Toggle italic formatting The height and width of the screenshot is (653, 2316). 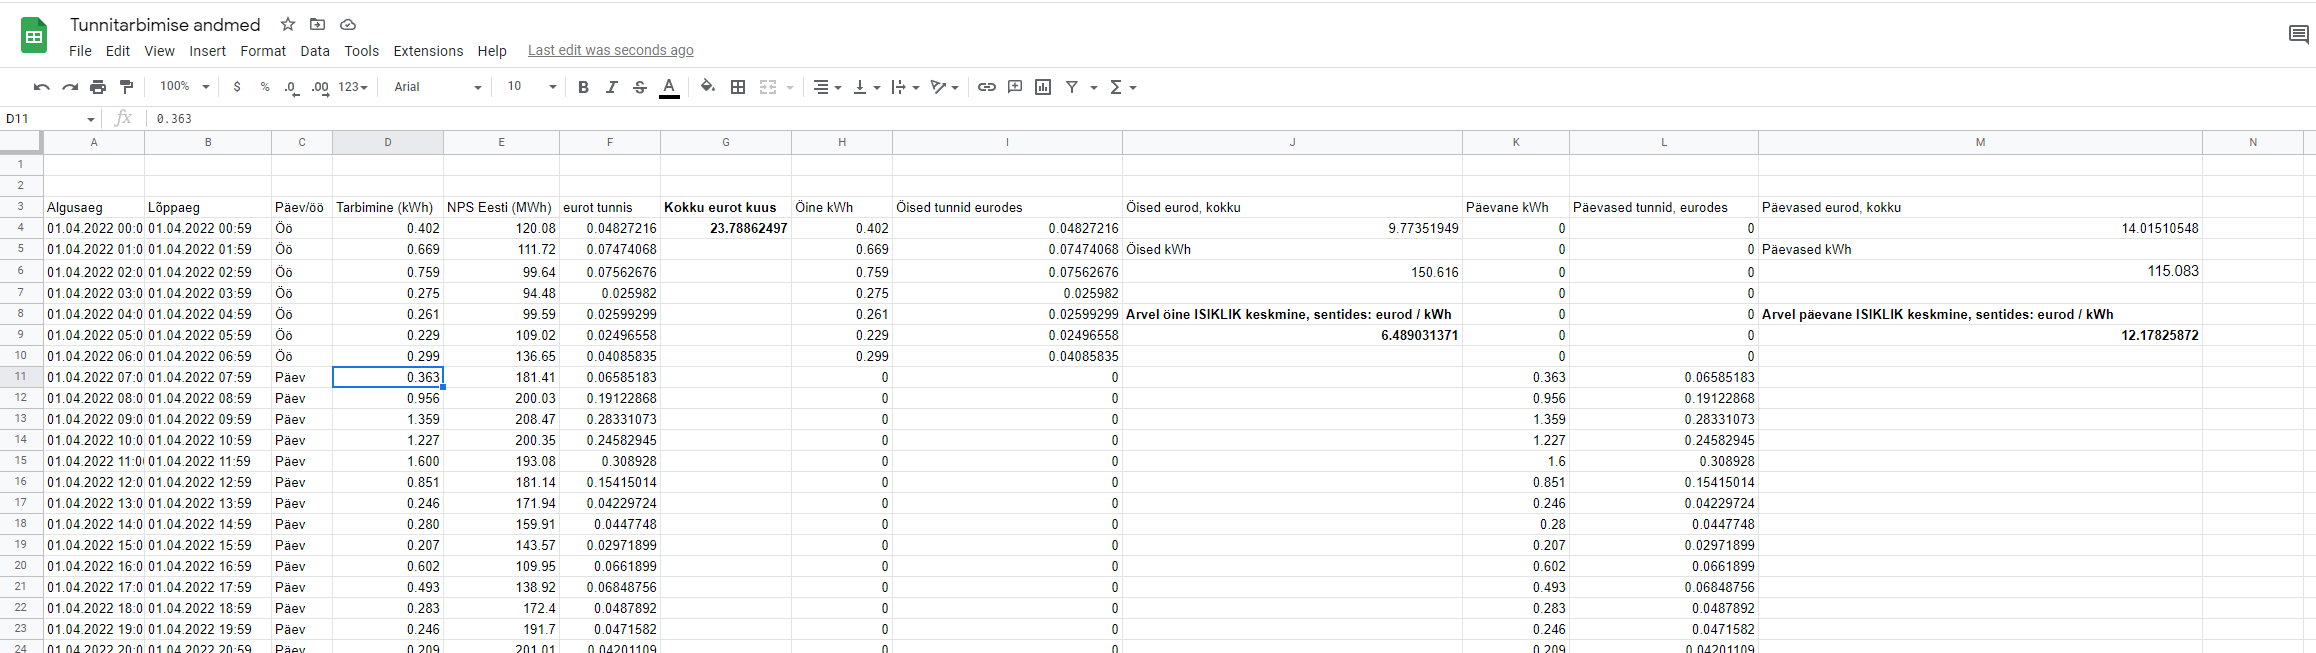[x=611, y=87]
